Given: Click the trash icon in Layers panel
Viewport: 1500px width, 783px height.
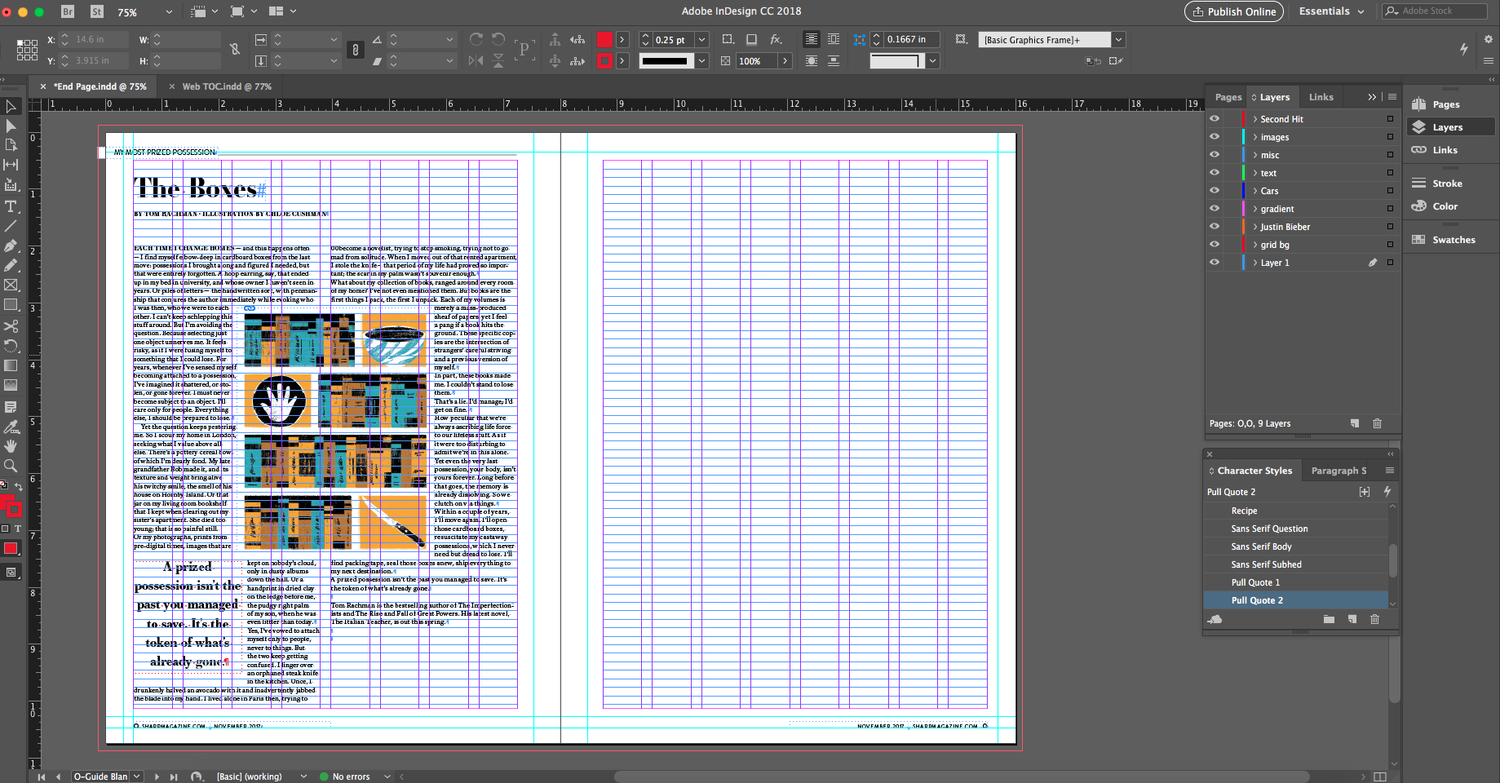Looking at the screenshot, I should pyautogui.click(x=1377, y=424).
